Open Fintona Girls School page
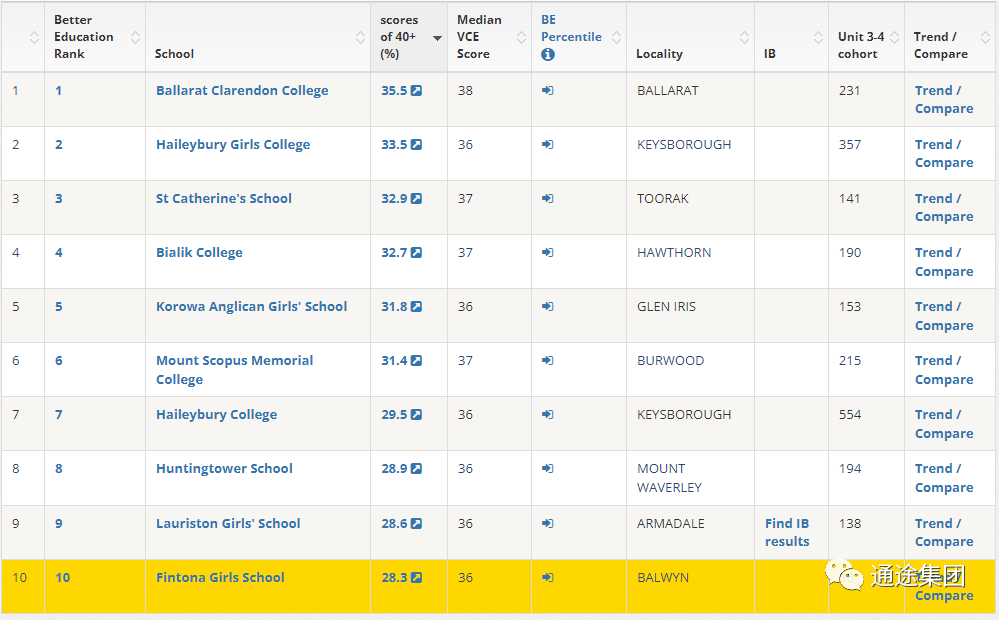Viewport: 999px width, 620px height. coord(220,578)
